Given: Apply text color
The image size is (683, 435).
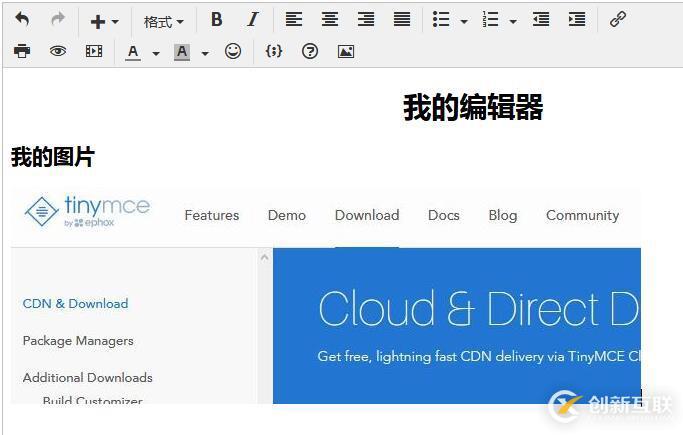Looking at the screenshot, I should coord(133,52).
